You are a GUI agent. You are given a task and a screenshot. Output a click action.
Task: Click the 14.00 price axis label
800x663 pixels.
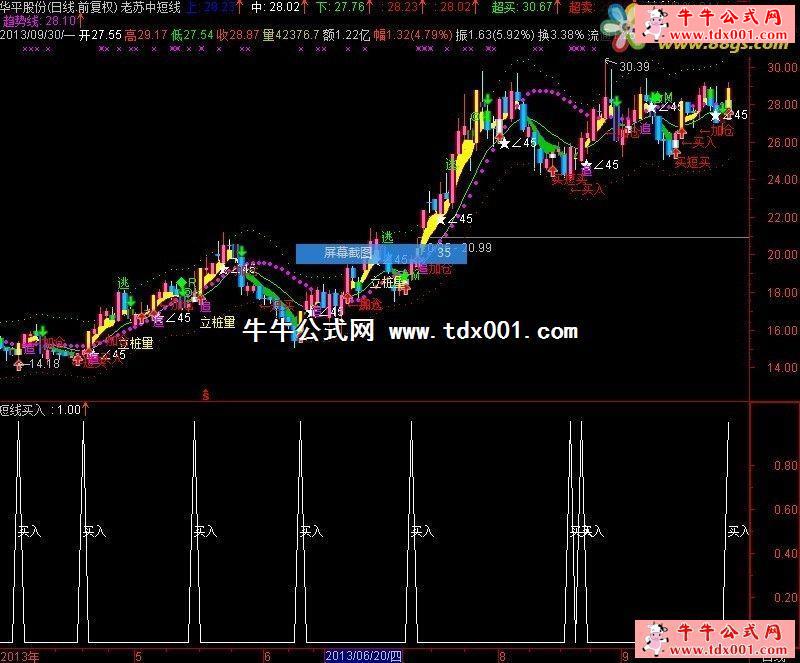click(782, 367)
